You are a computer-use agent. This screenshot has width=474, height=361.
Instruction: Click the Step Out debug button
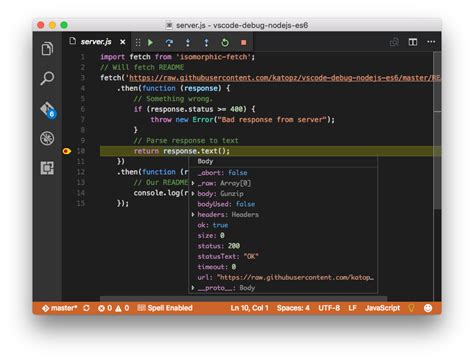tap(206, 42)
